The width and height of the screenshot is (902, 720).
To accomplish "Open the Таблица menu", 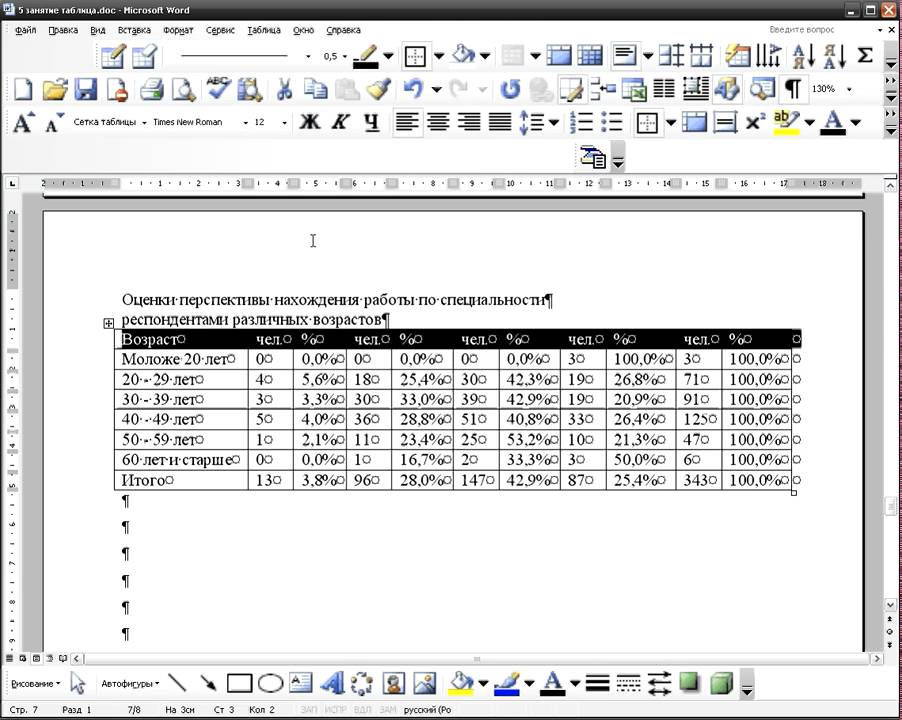I will click(263, 30).
